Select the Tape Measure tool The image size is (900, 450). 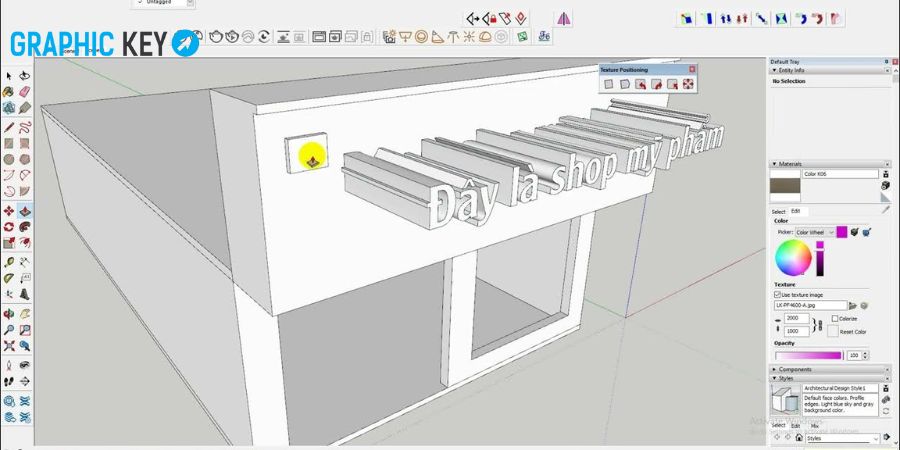(x=9, y=262)
